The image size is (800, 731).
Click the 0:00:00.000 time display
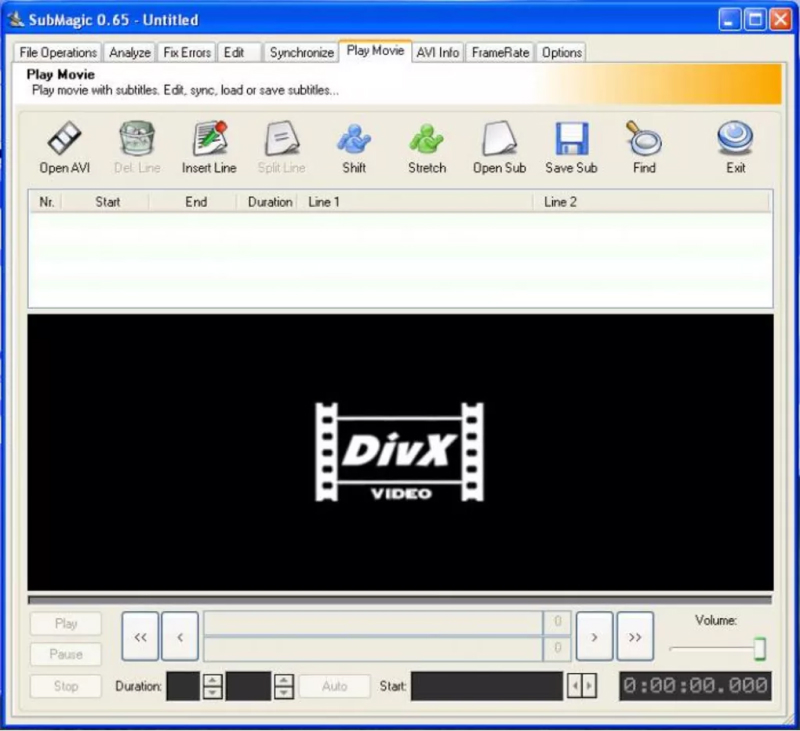coord(695,686)
